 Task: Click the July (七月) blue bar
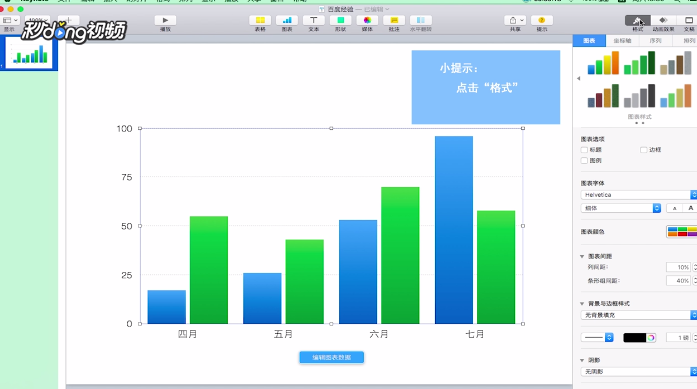click(x=454, y=230)
